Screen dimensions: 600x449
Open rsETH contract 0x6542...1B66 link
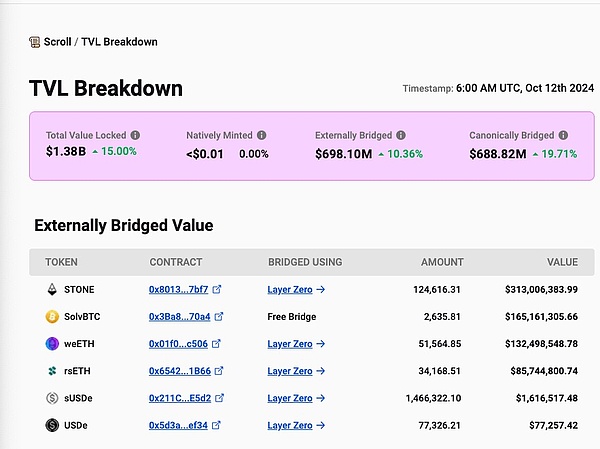point(180,371)
